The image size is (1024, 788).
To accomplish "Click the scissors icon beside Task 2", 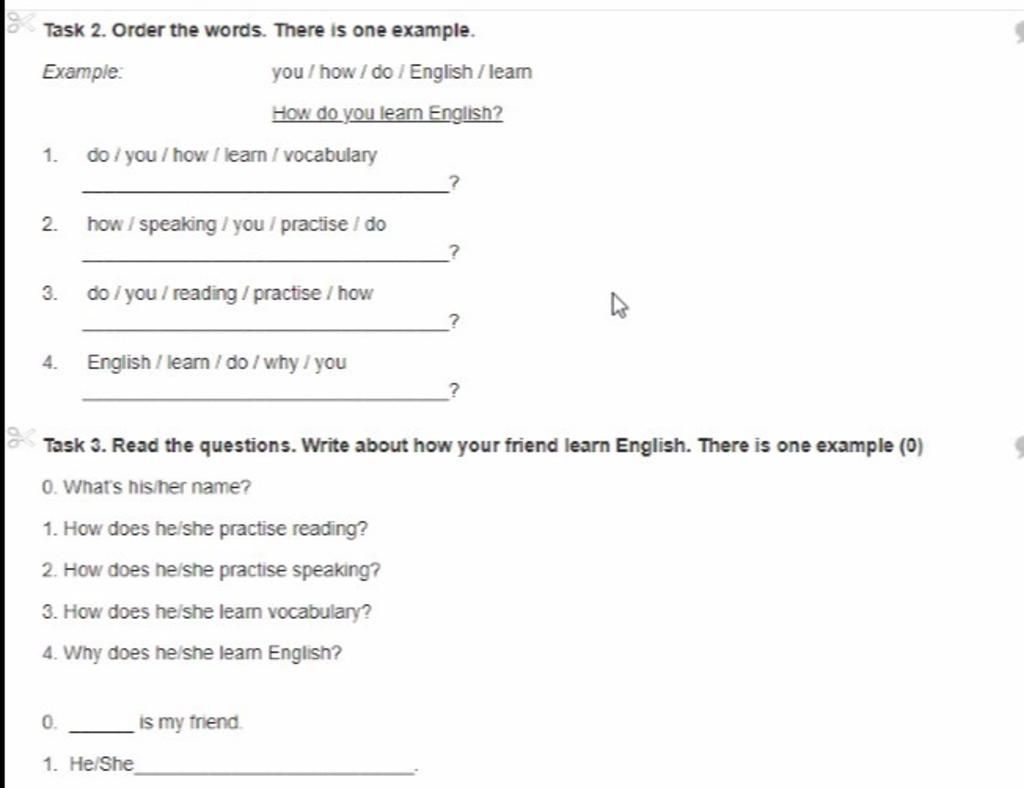I will click(x=20, y=22).
